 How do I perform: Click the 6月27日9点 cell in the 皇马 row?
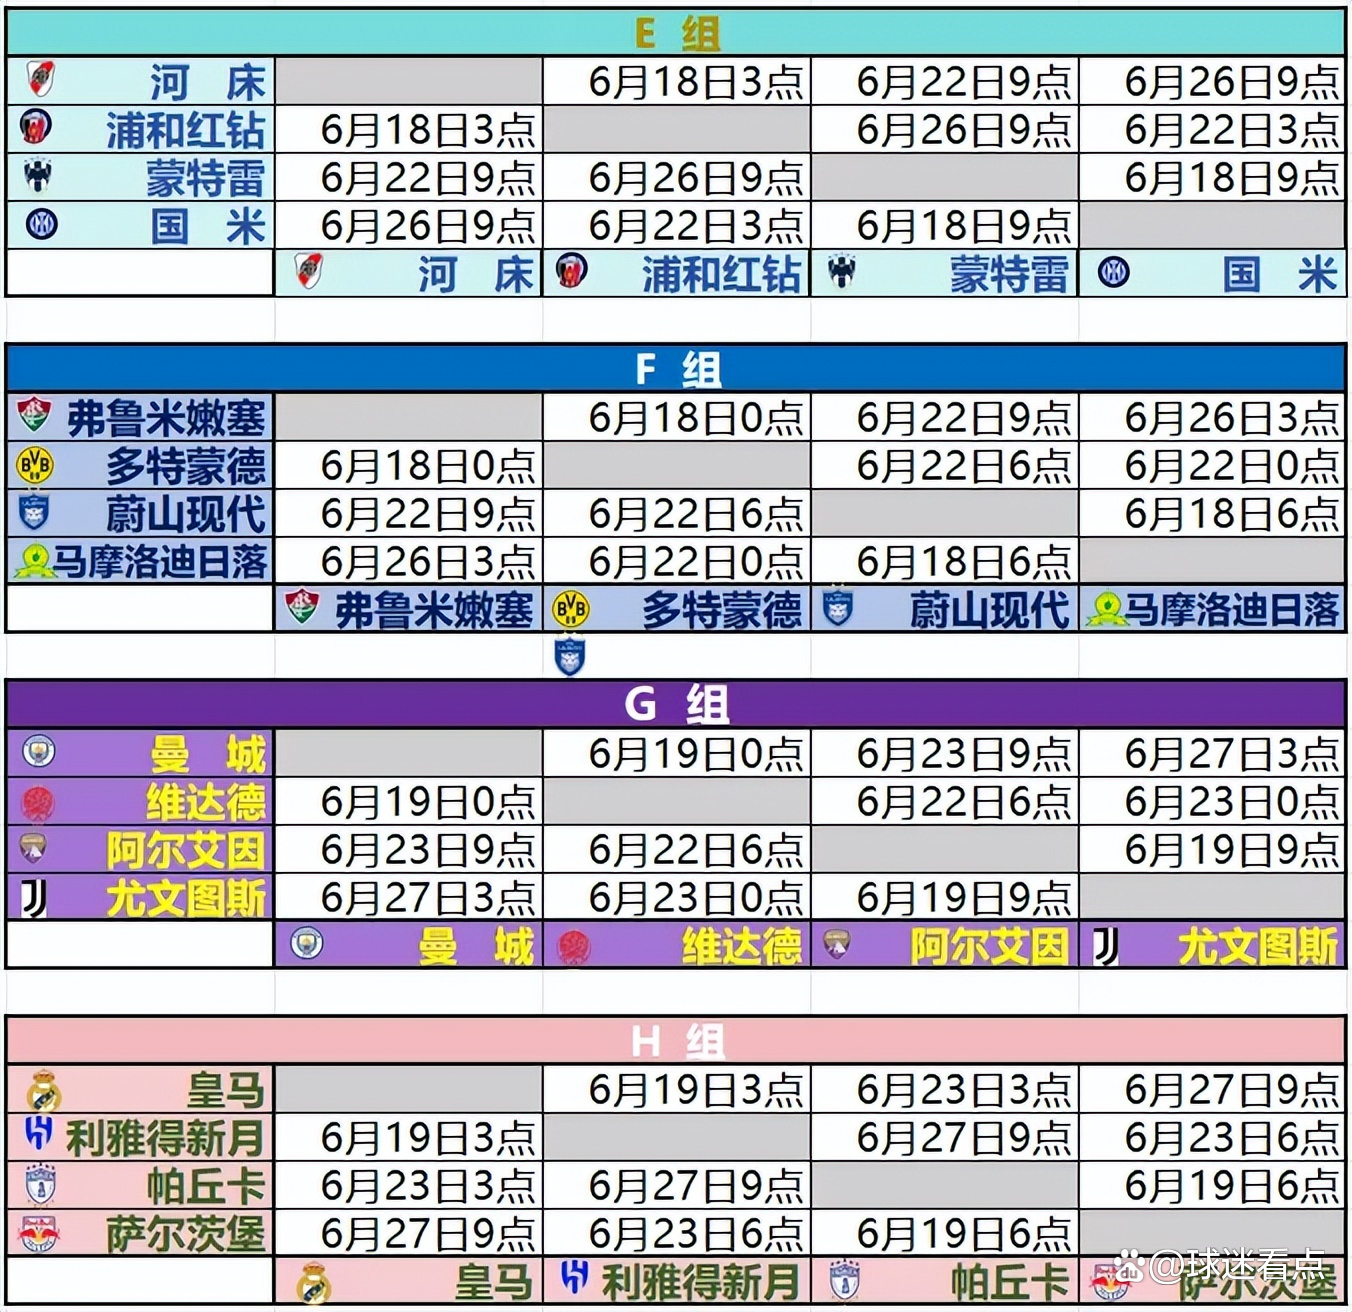pyautogui.click(x=1230, y=1090)
